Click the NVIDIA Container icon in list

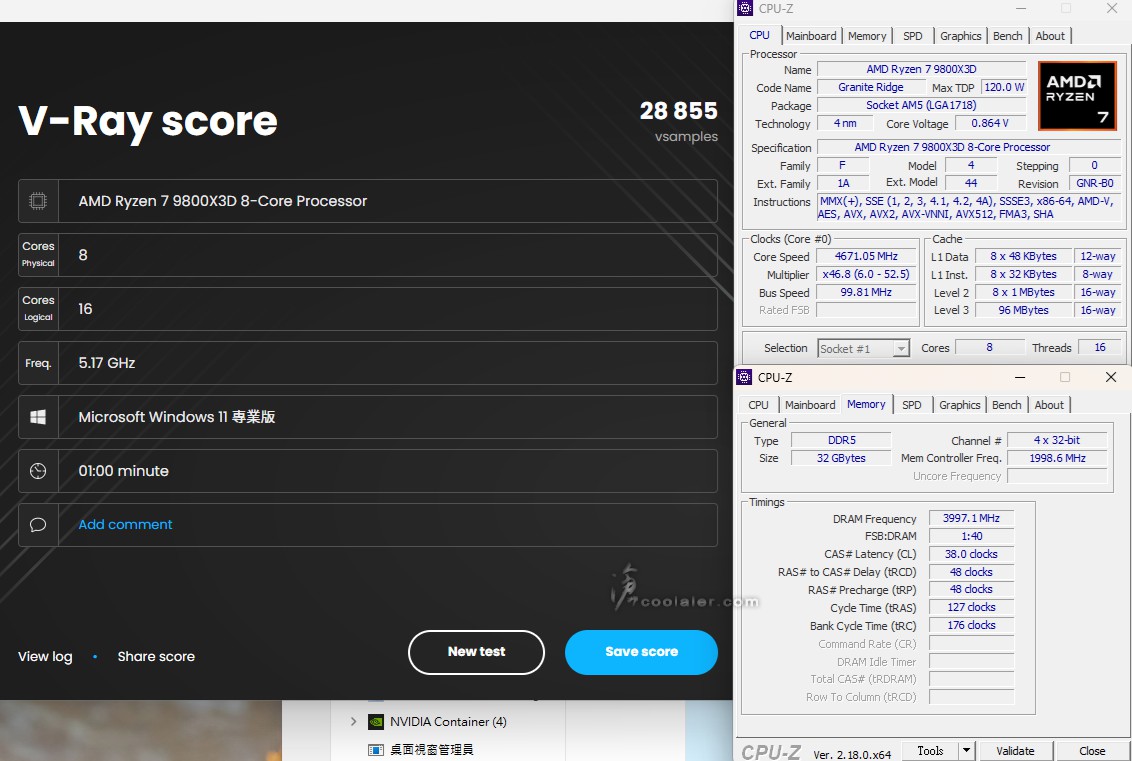376,721
